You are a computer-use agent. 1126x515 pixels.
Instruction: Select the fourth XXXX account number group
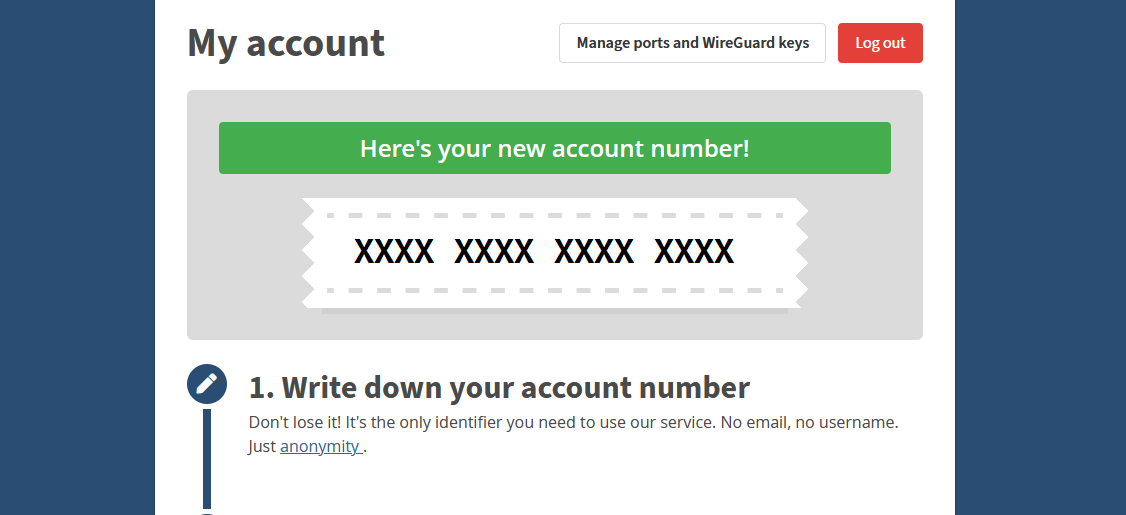[x=694, y=251]
